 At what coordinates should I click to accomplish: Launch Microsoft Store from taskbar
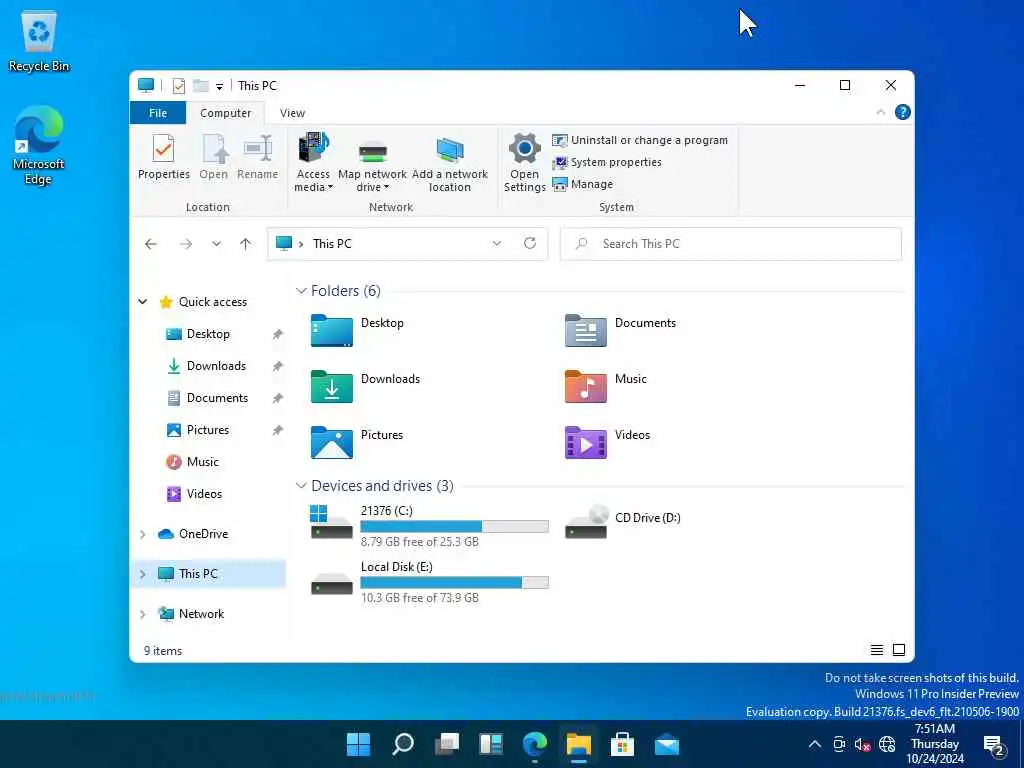pos(622,744)
